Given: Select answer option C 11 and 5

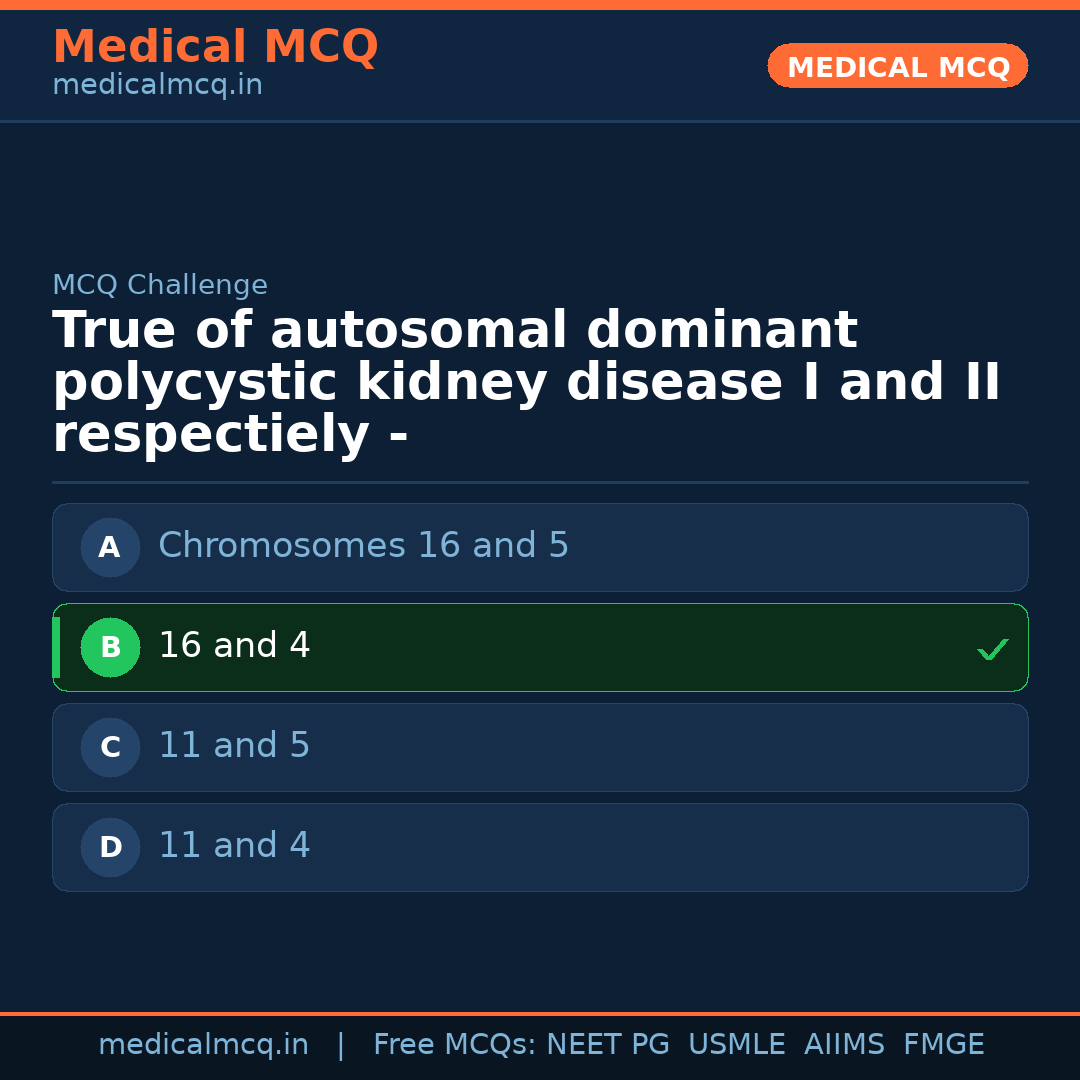Looking at the screenshot, I should pos(540,747).
